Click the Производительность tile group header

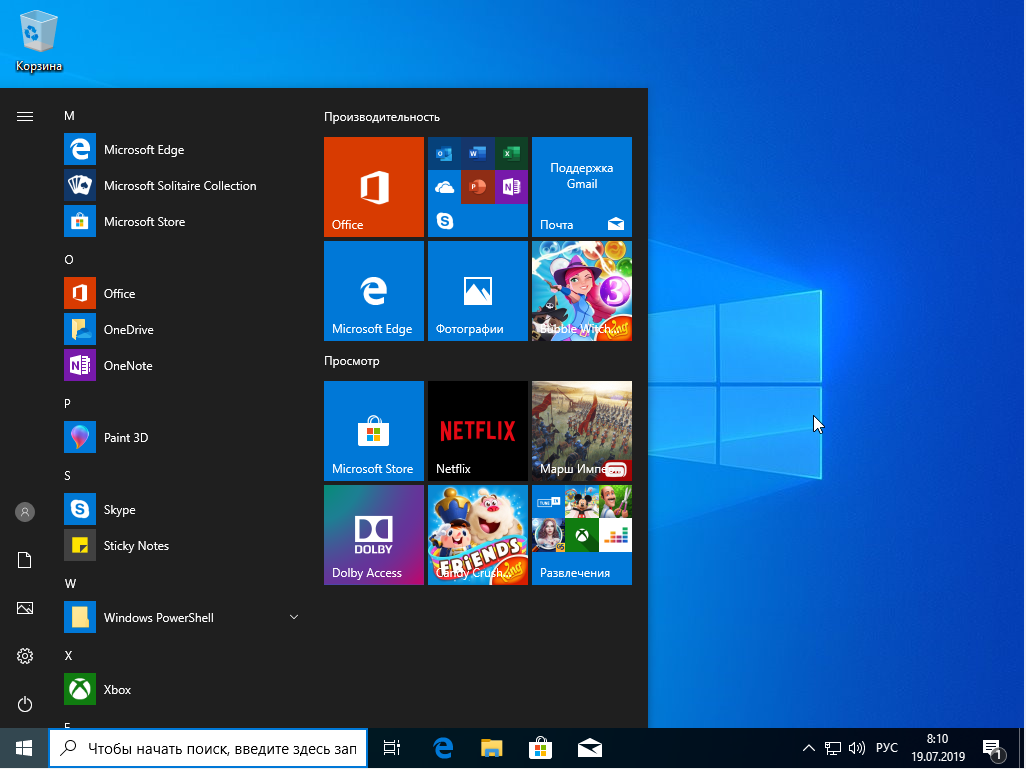tap(381, 117)
